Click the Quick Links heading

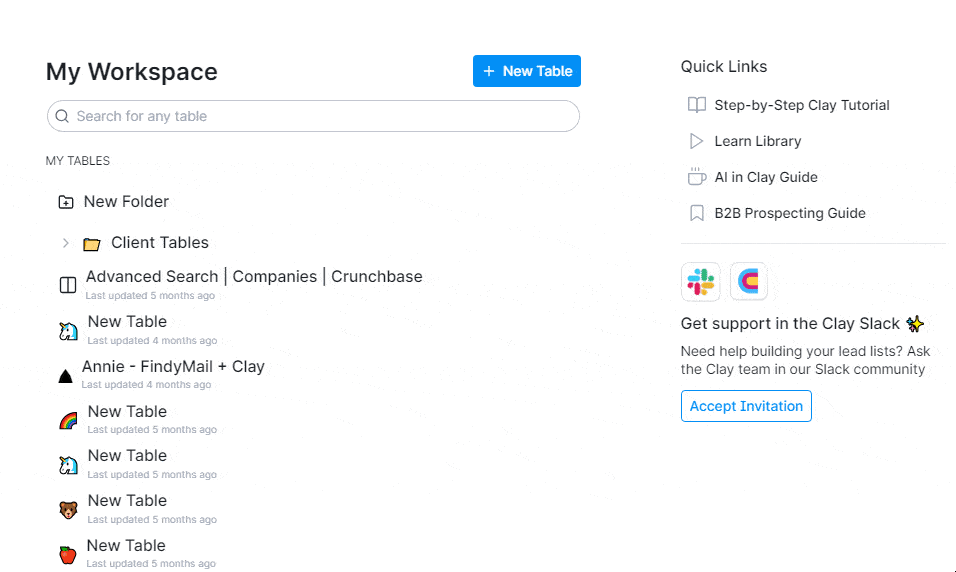[x=724, y=66]
